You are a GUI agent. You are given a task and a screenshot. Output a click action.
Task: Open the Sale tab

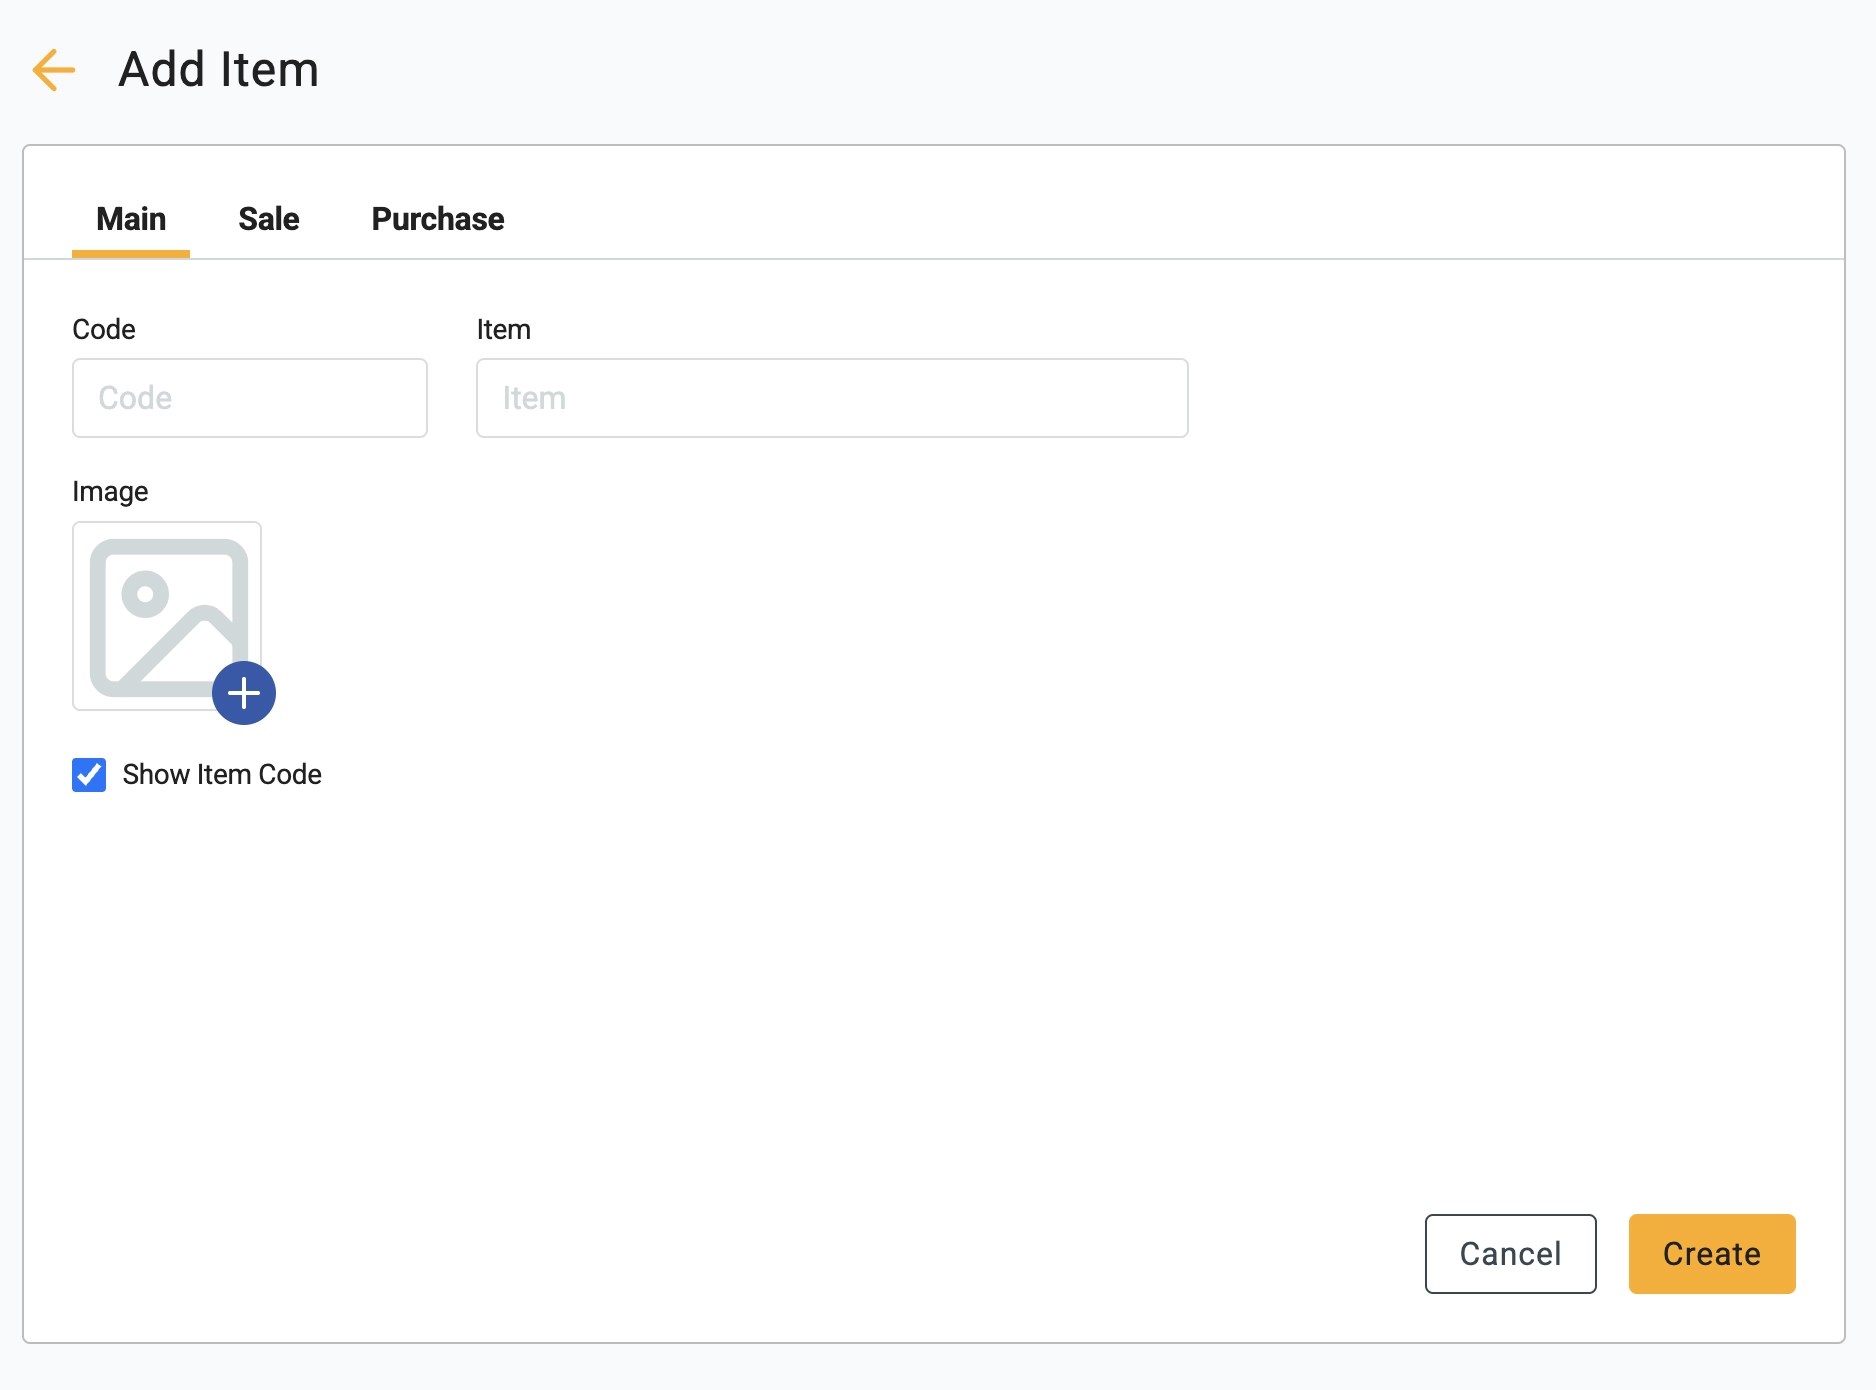click(269, 219)
